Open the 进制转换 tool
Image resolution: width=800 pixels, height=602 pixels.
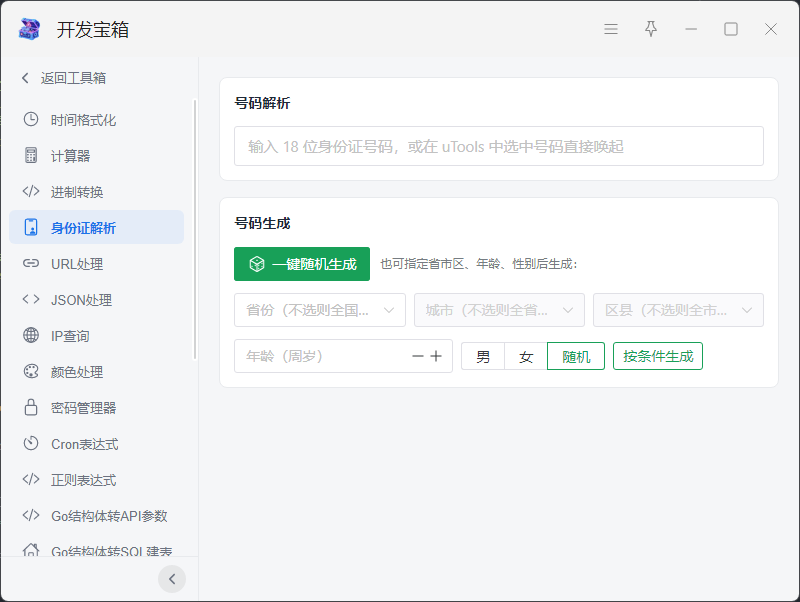tap(96, 192)
